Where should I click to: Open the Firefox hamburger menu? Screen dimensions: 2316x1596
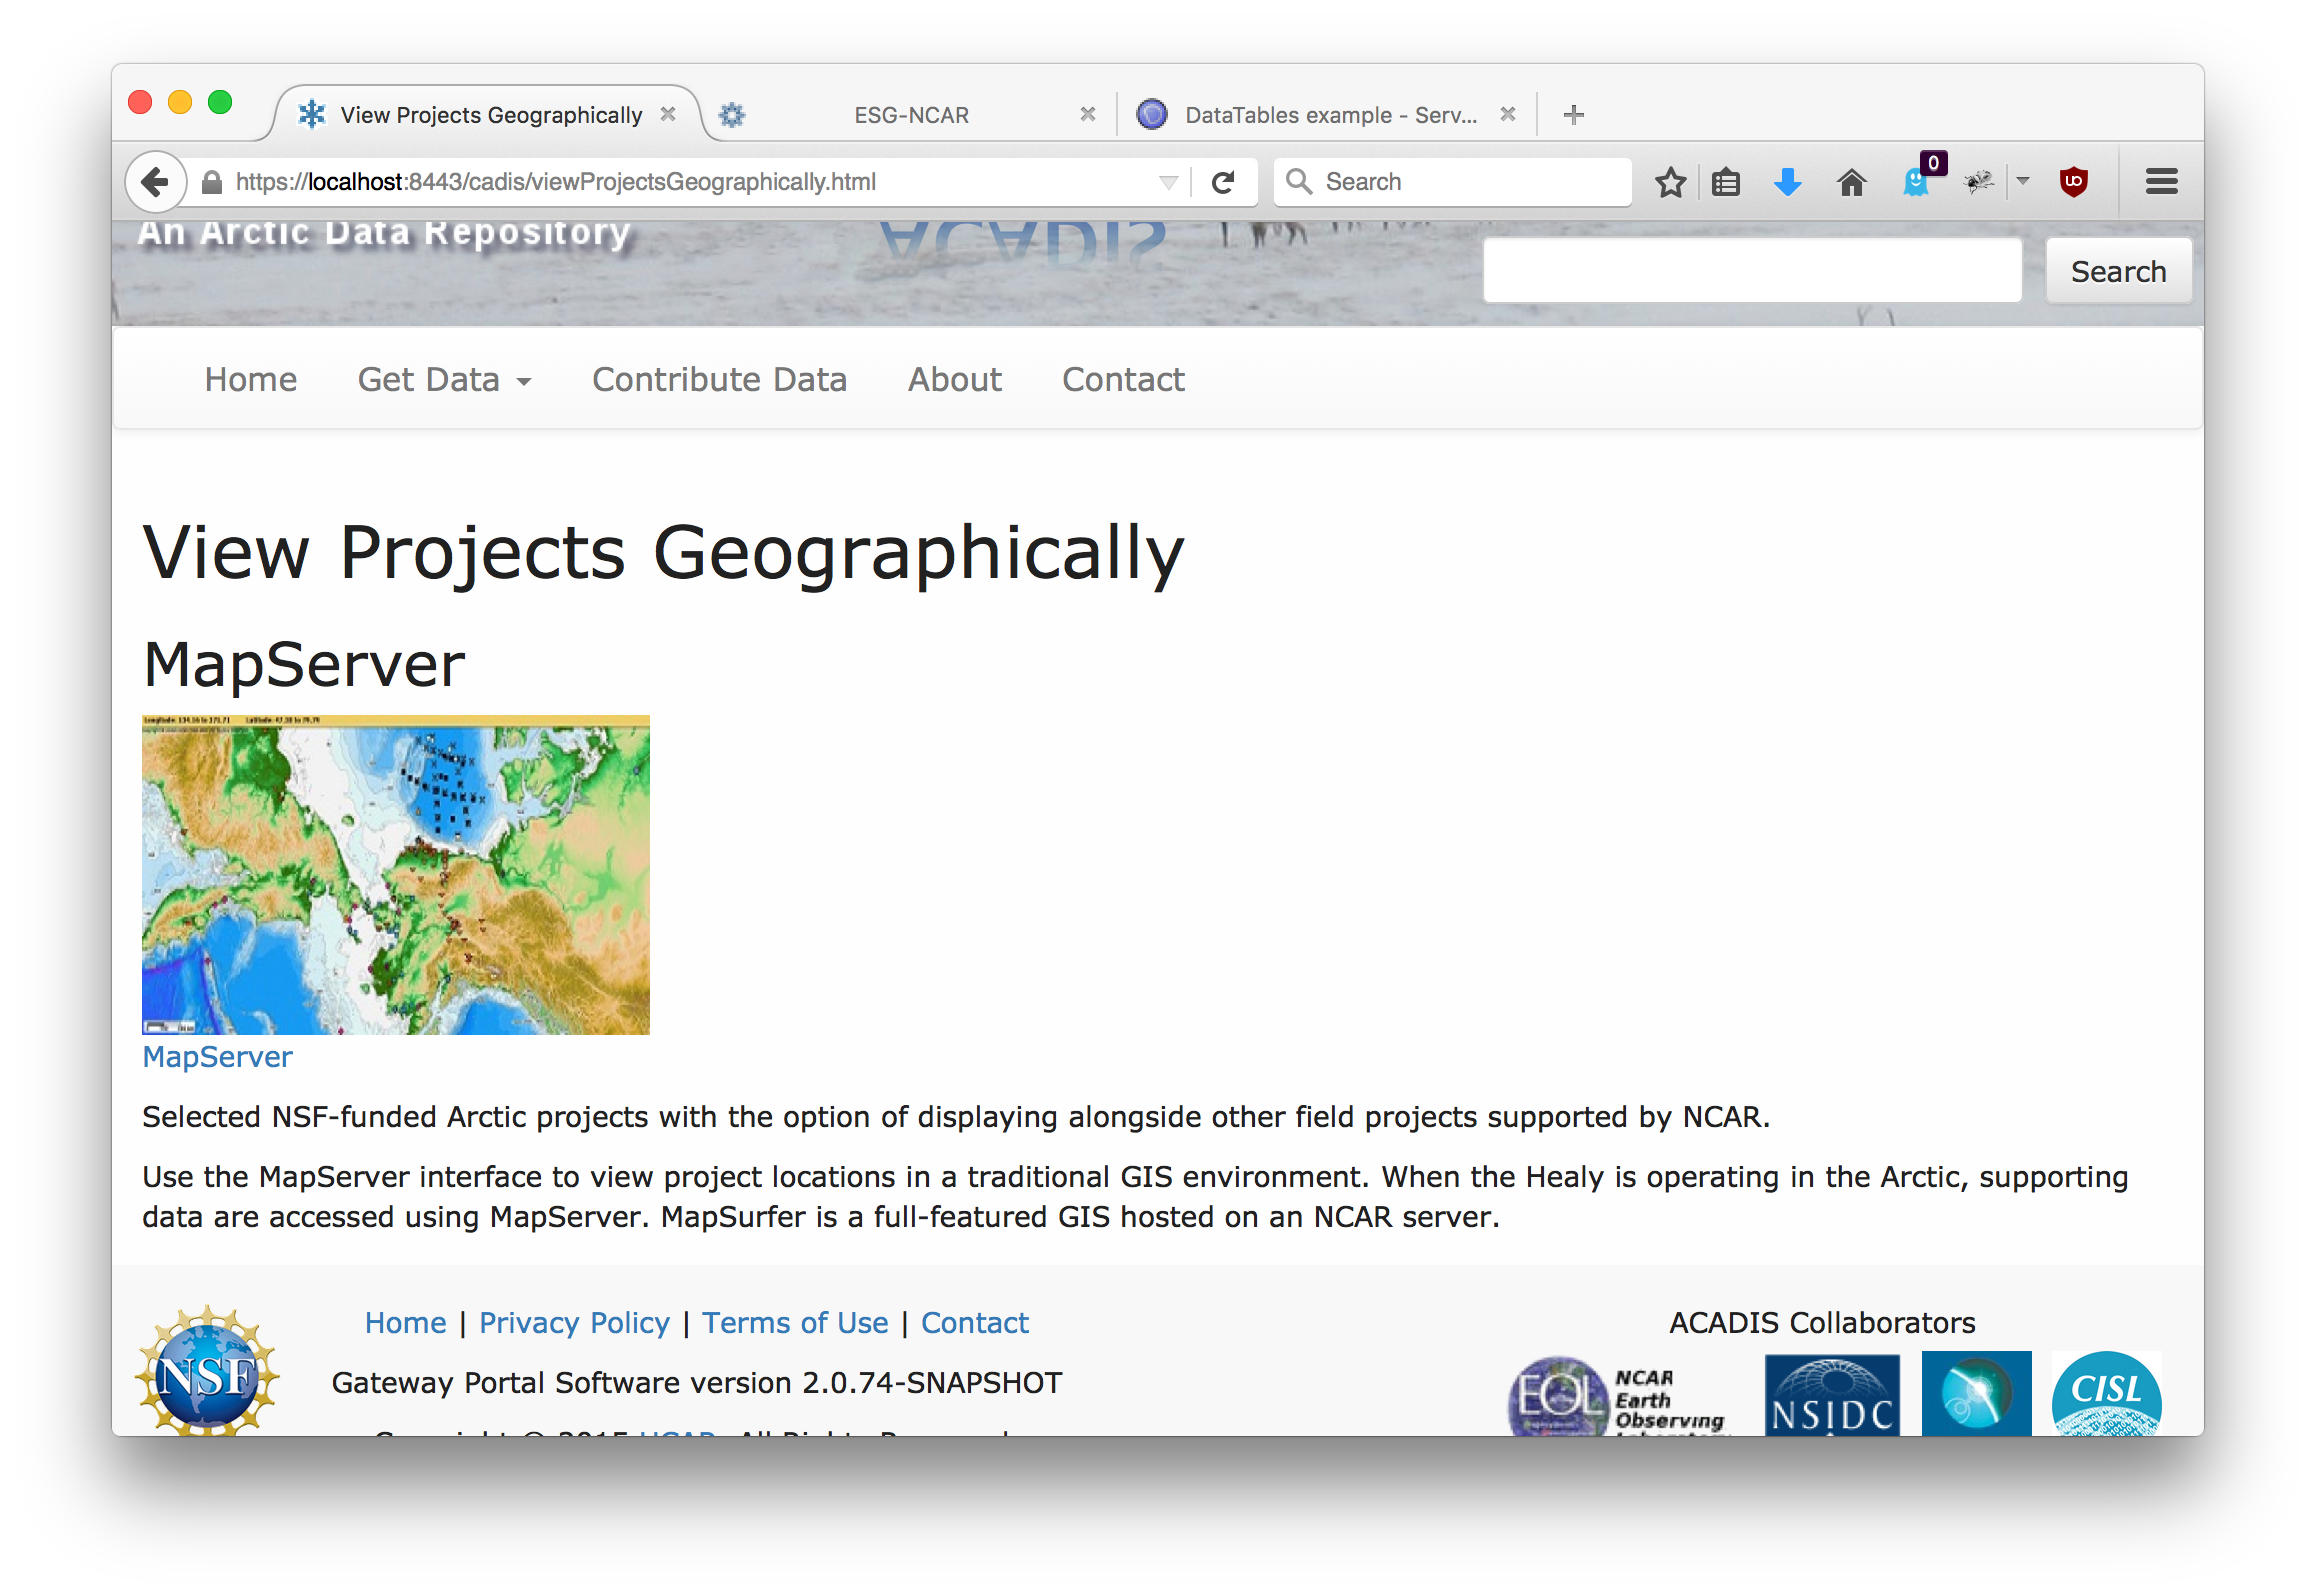point(2161,182)
